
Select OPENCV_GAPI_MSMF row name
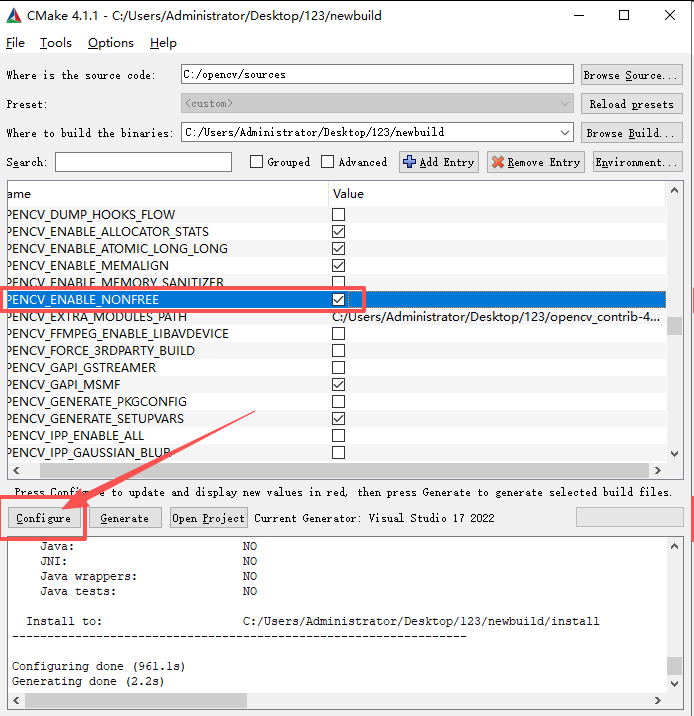[64, 384]
